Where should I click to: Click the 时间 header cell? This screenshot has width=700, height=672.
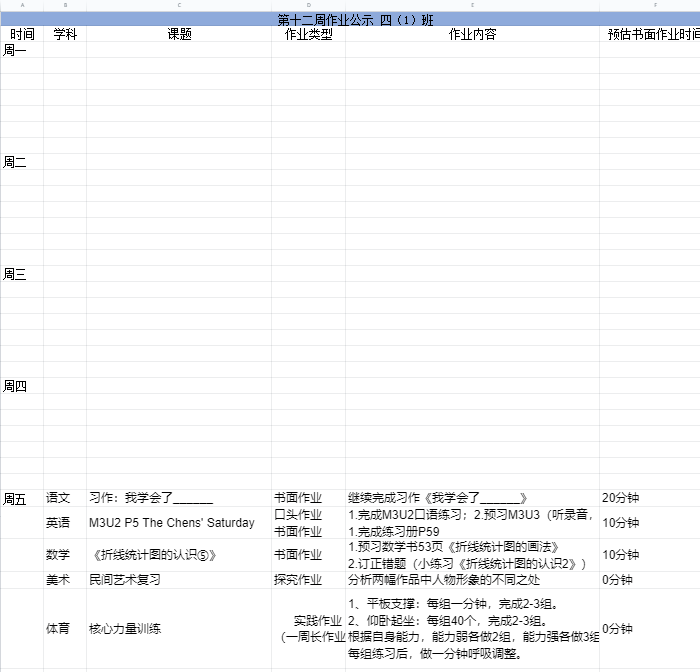(x=22, y=34)
